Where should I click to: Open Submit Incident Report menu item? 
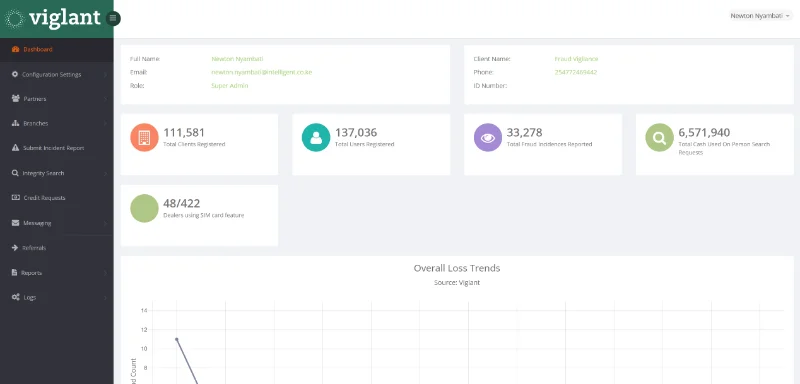[57, 148]
